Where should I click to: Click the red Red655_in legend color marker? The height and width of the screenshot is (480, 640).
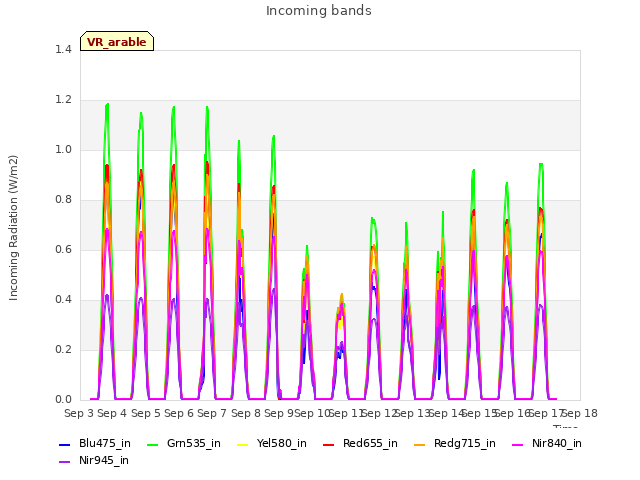coord(329,444)
